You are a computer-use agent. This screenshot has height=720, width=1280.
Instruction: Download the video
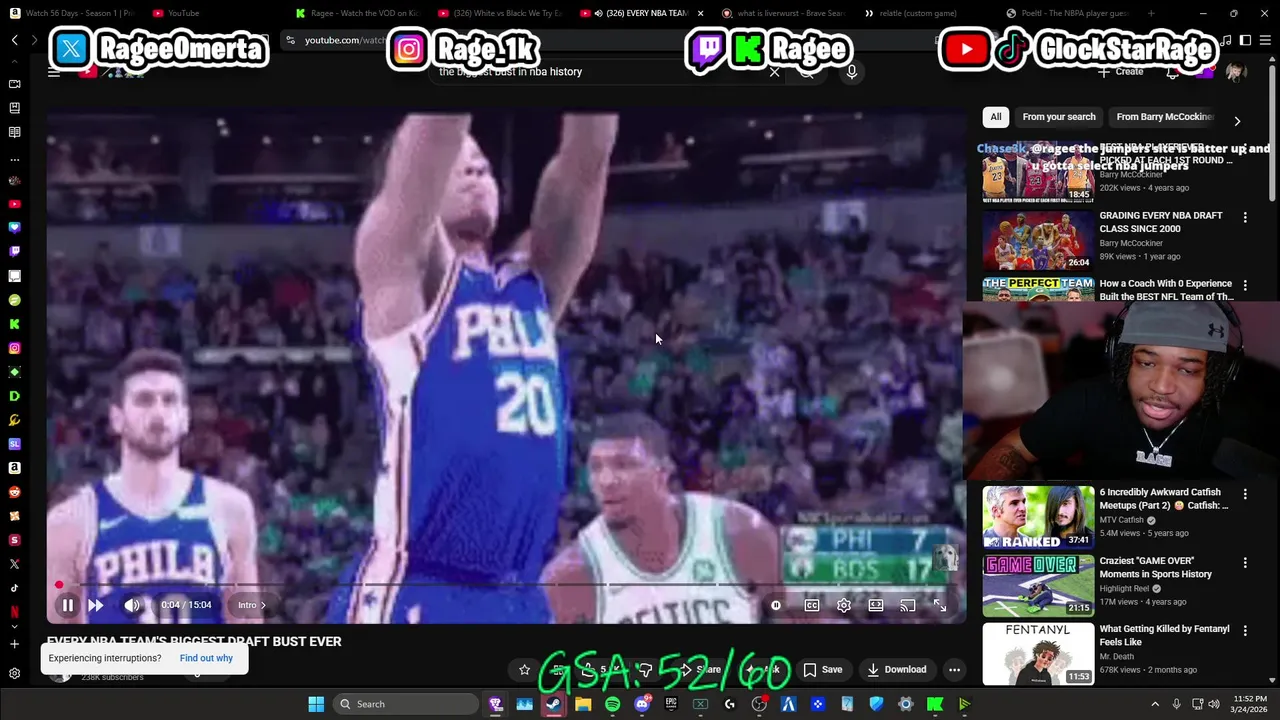tap(896, 670)
